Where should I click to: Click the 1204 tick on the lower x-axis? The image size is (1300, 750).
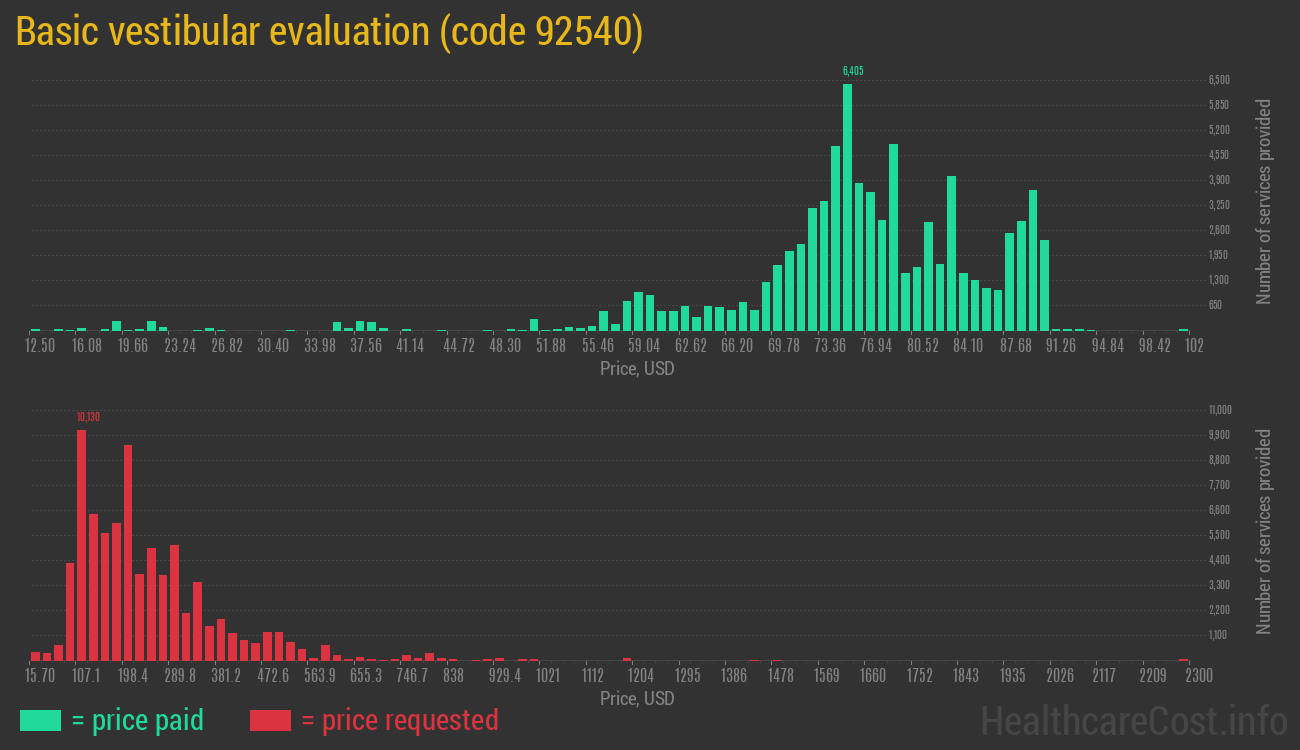tap(640, 675)
